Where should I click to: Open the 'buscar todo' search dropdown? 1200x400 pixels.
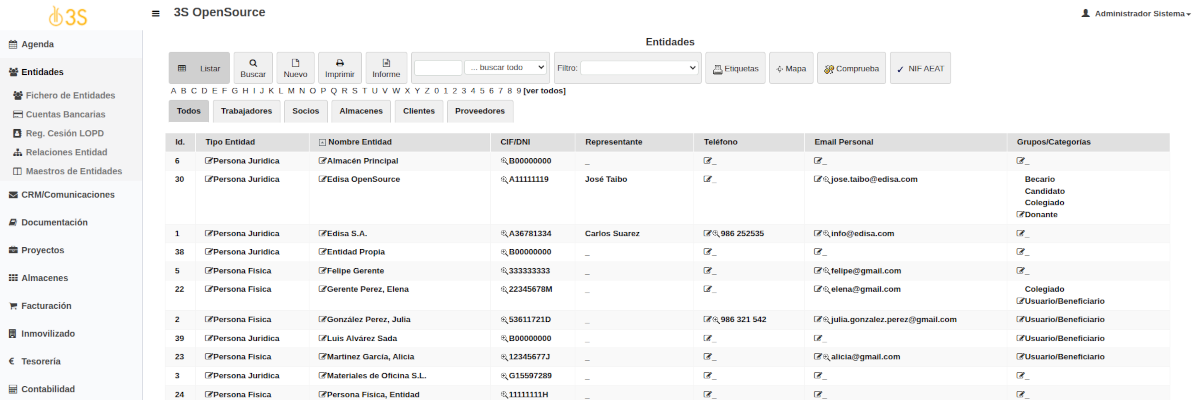506,68
